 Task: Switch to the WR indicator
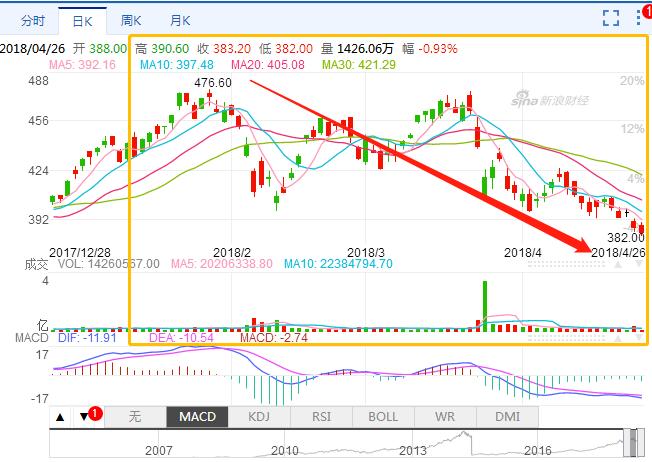pyautogui.click(x=445, y=417)
